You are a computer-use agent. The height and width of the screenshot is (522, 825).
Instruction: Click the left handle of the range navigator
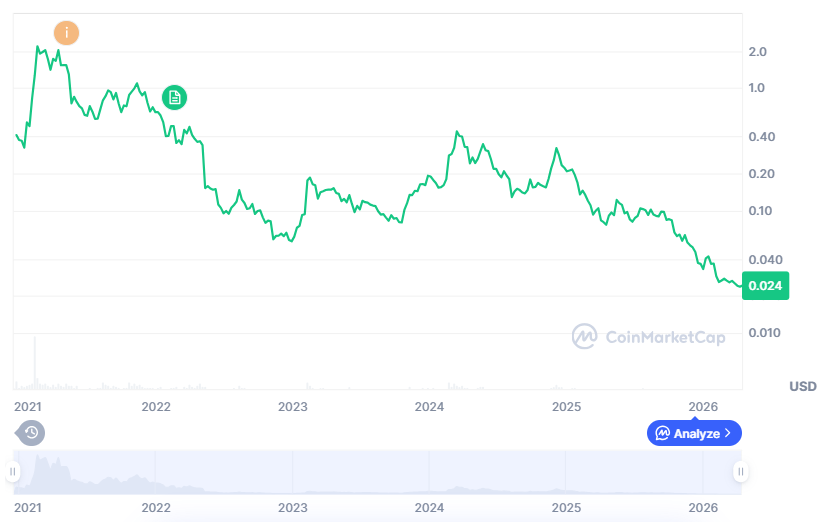[x=13, y=471]
